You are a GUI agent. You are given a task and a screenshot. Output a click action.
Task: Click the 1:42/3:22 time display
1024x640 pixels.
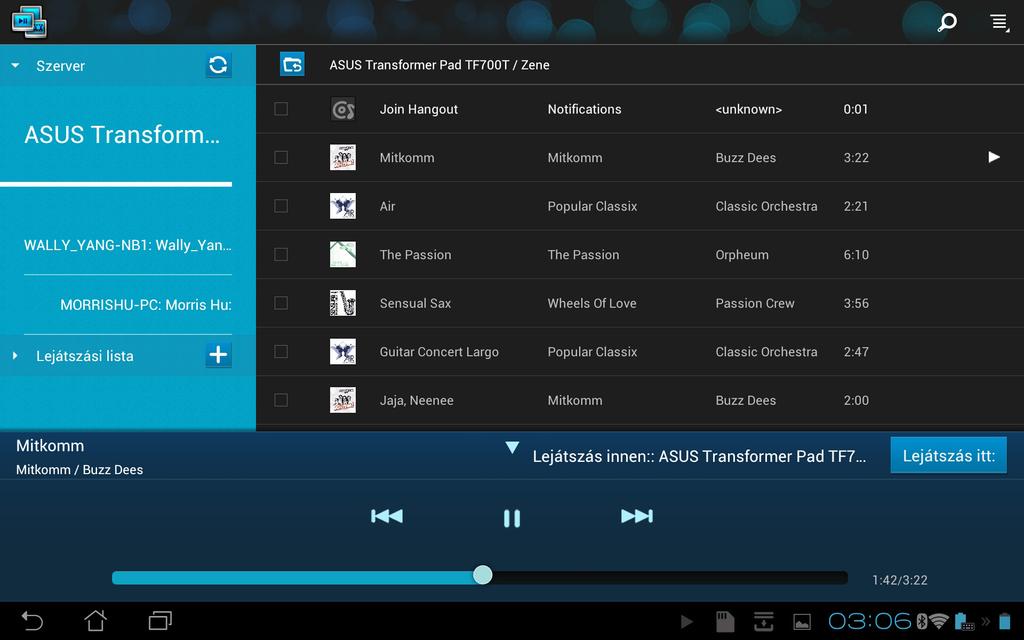(900, 580)
